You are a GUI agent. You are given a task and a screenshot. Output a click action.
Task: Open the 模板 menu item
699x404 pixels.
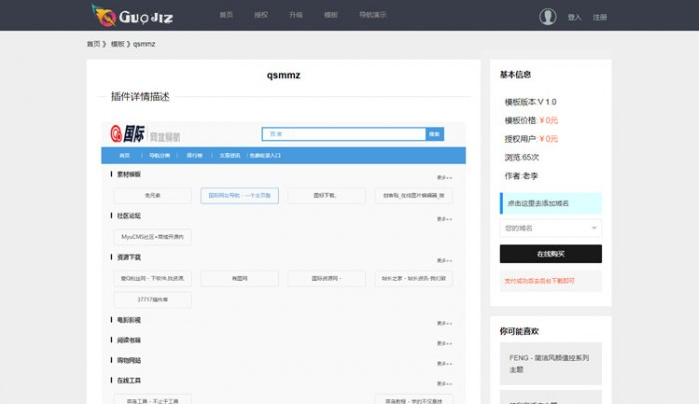[x=331, y=15]
